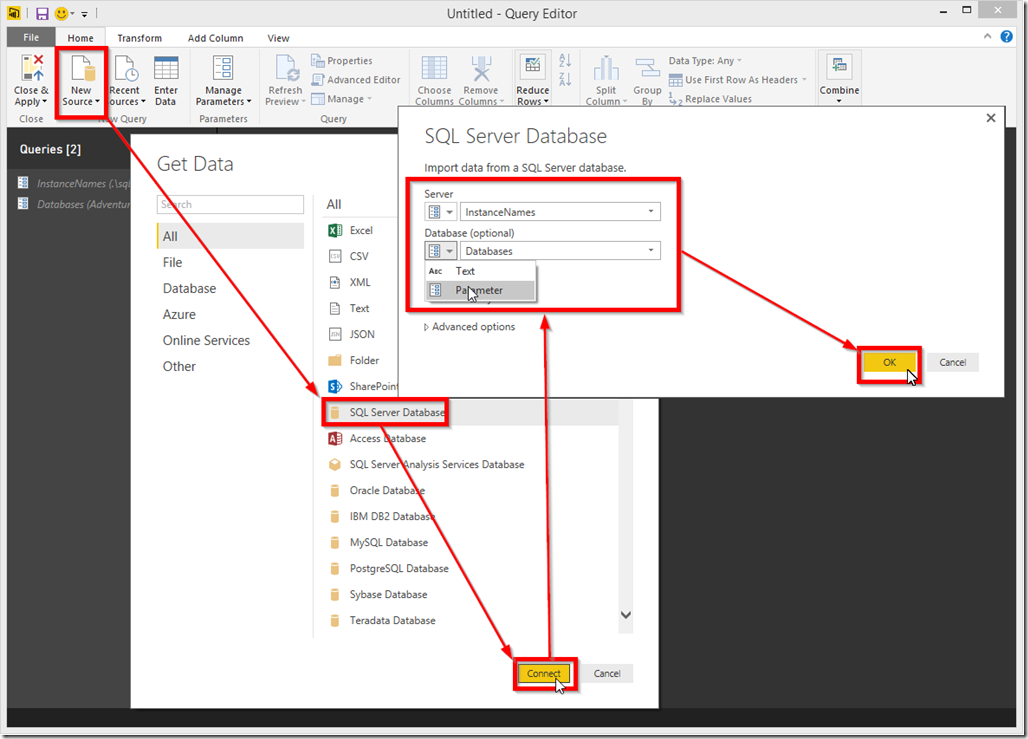1028x739 pixels.
Task: Select XML data source
Action: coord(349,283)
